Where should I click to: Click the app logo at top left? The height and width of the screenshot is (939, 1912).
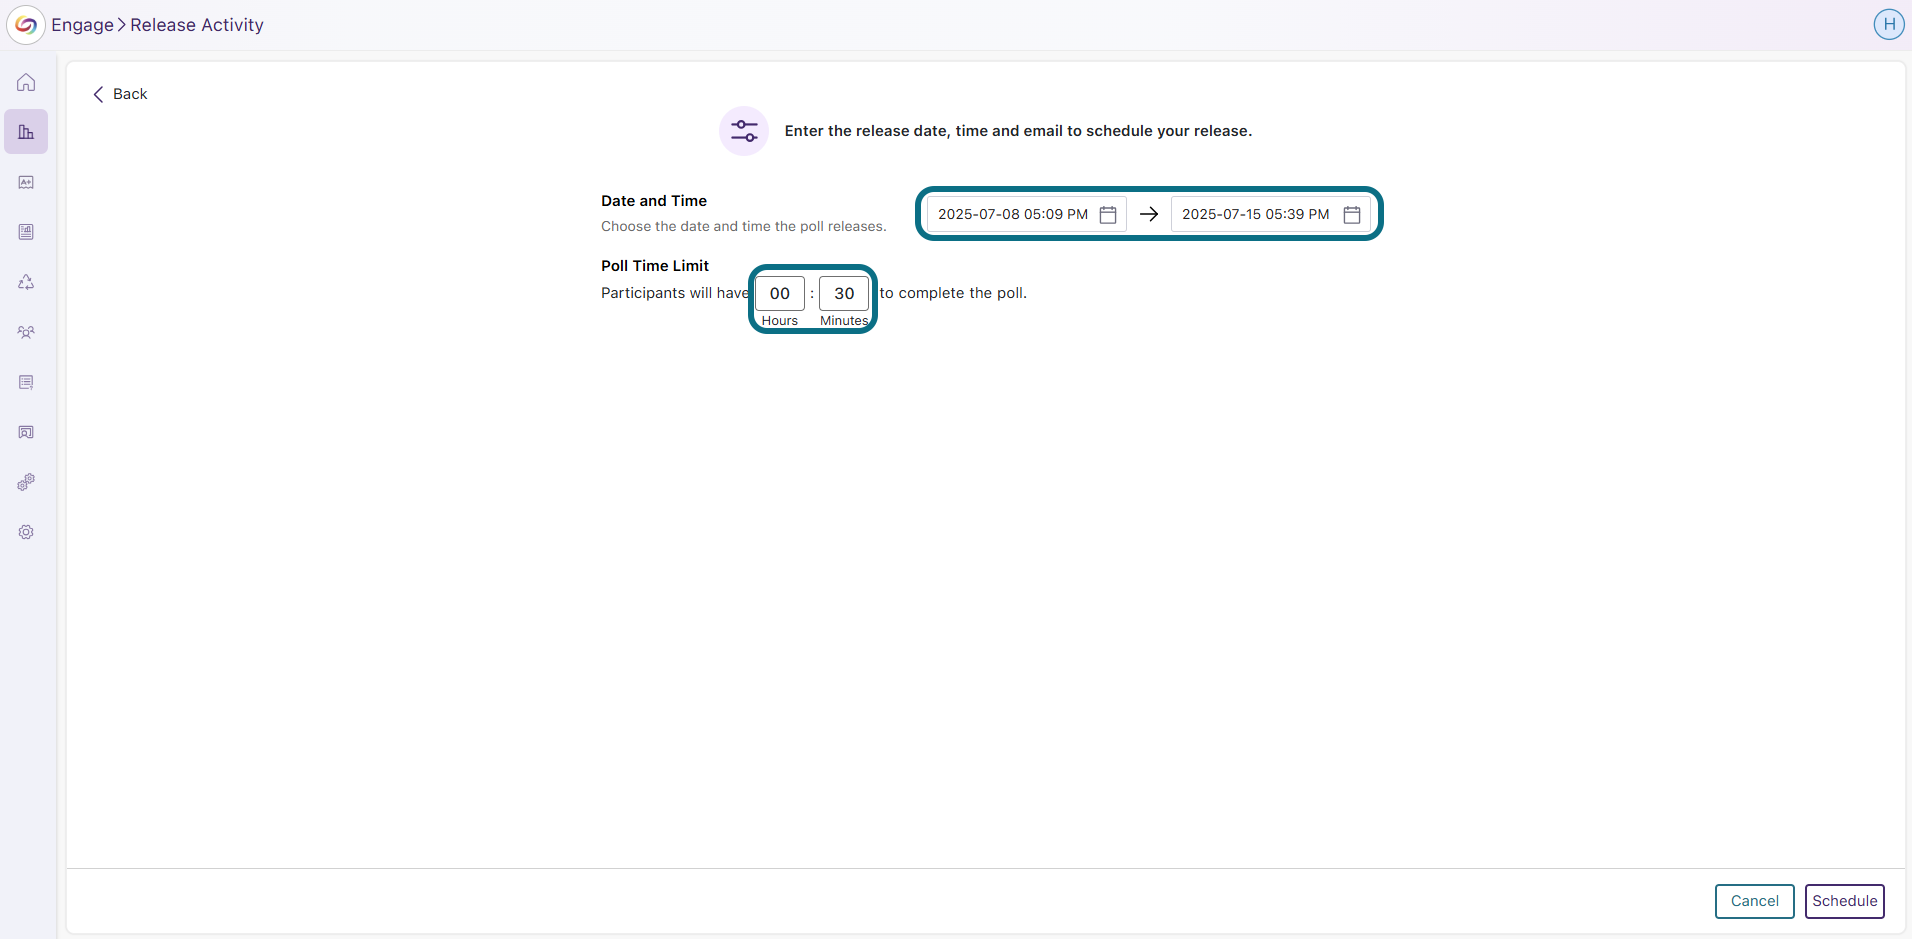[26, 25]
